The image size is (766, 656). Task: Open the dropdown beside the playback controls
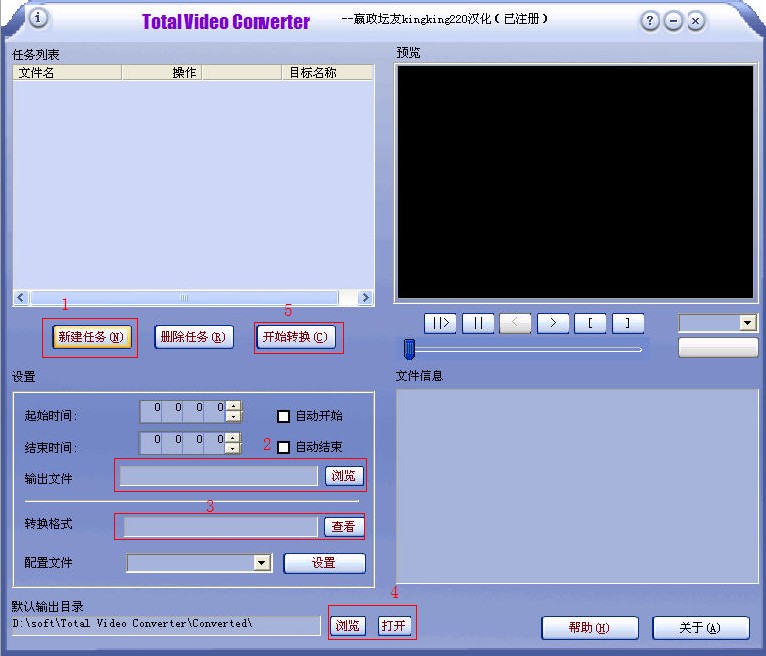(x=747, y=322)
